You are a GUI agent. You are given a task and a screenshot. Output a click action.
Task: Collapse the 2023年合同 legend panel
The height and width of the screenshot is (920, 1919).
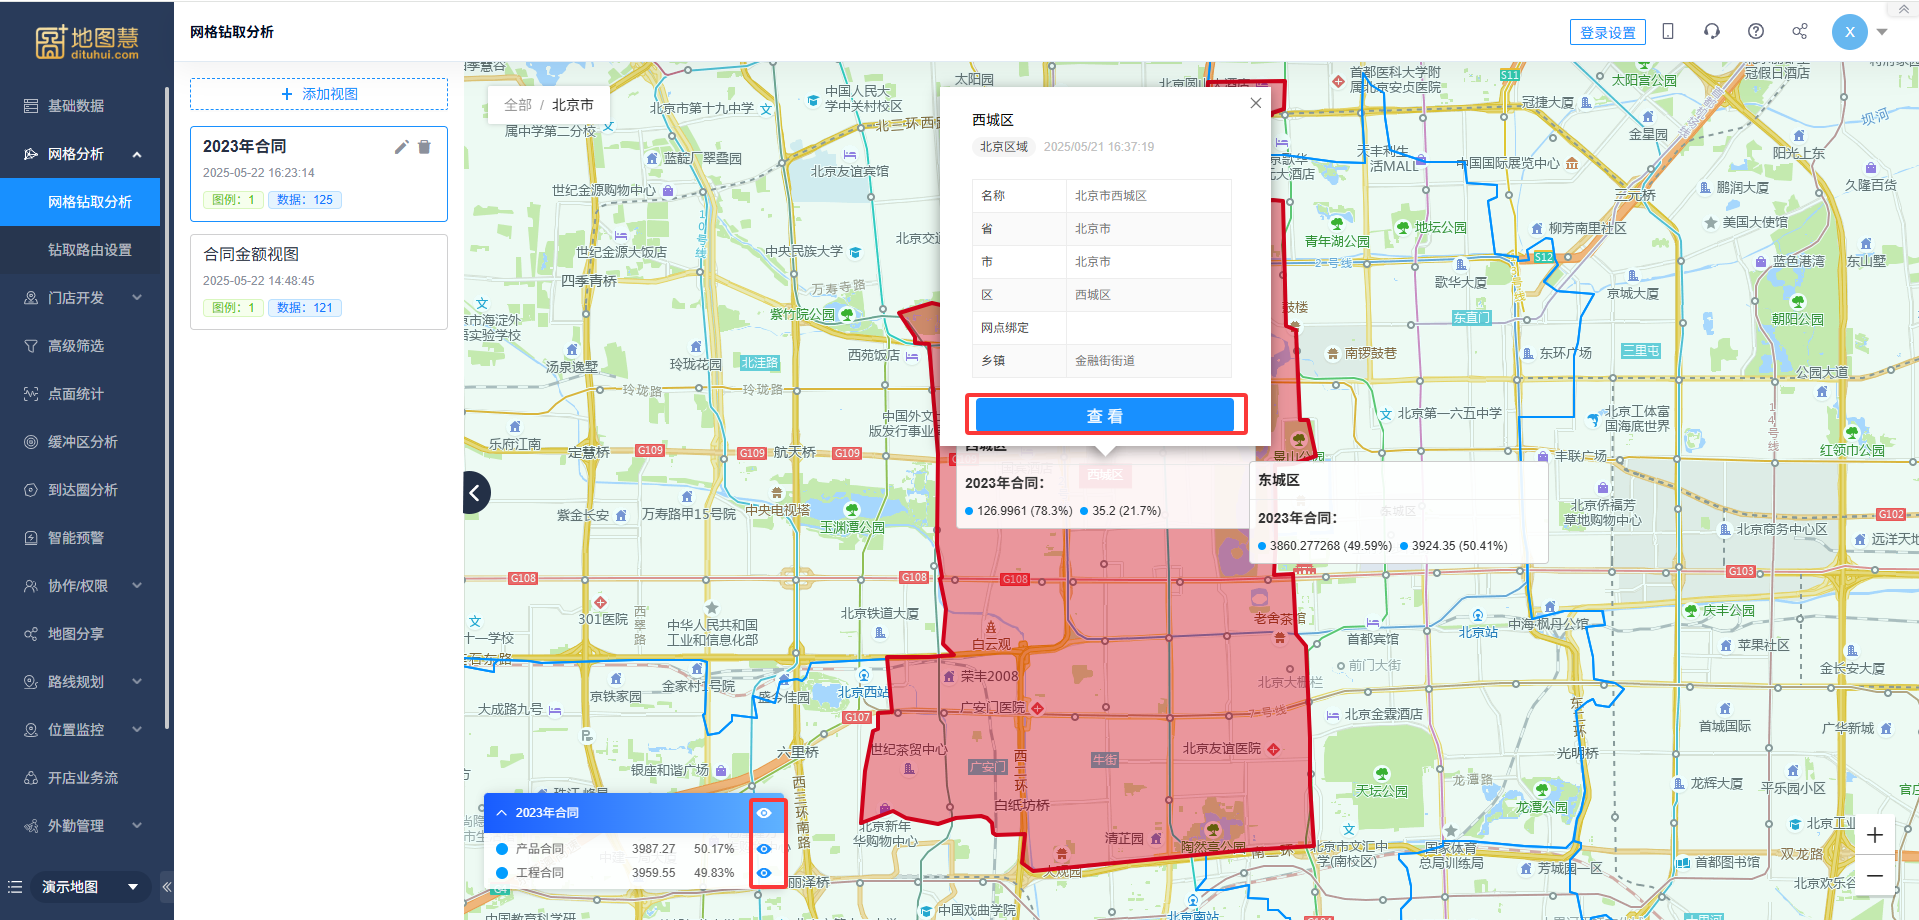pos(502,813)
